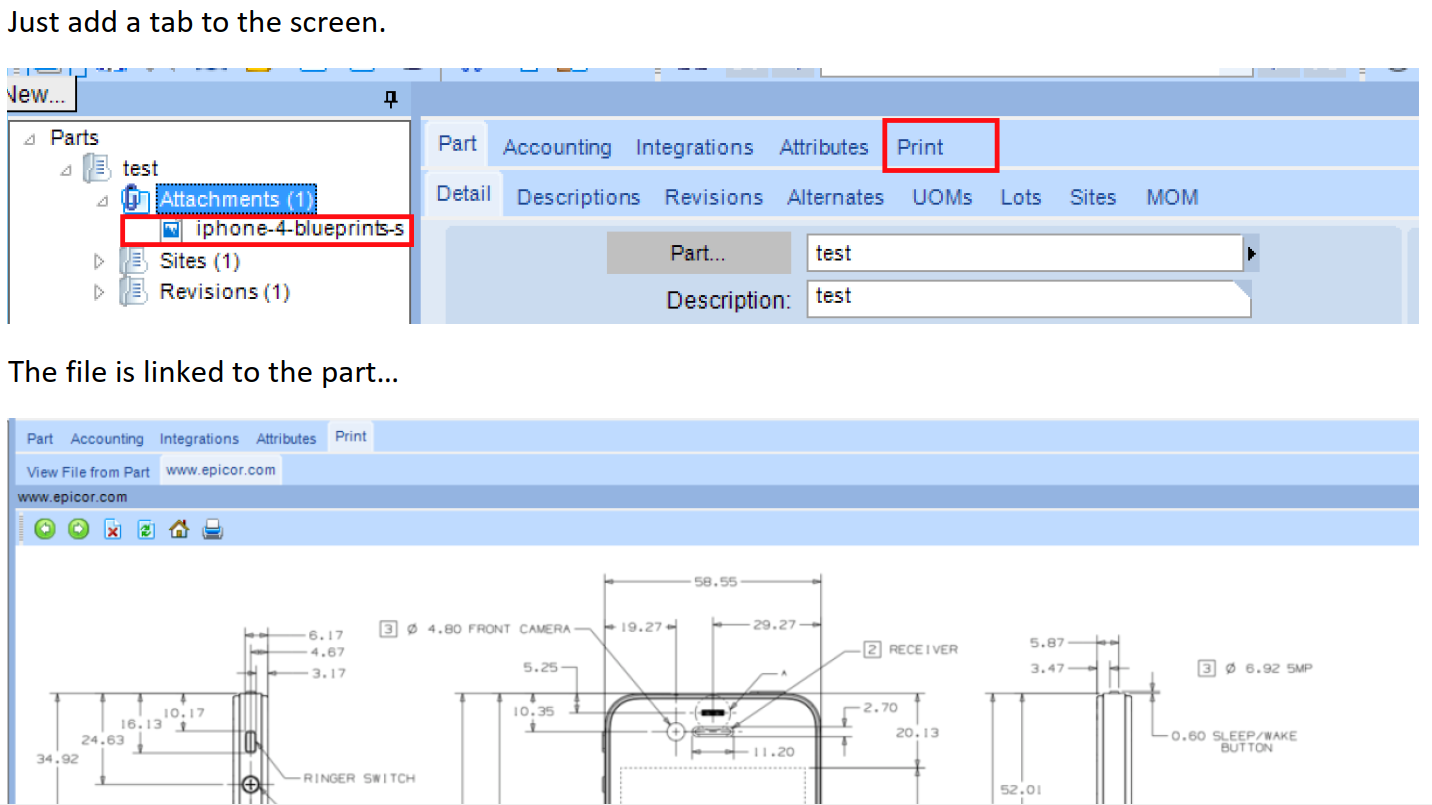Click the 6.92 5MP label on the blueprint
The height and width of the screenshot is (805, 1432).
1276,668
